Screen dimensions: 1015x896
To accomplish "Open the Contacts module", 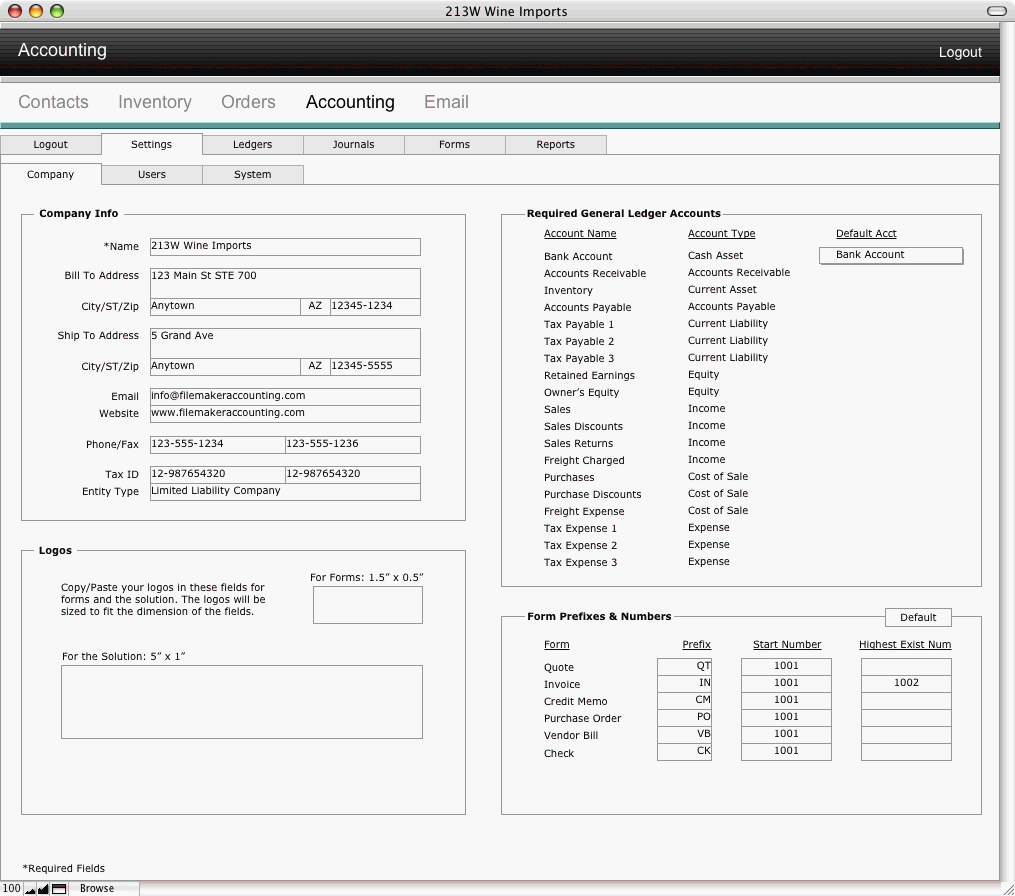I will coord(53,102).
